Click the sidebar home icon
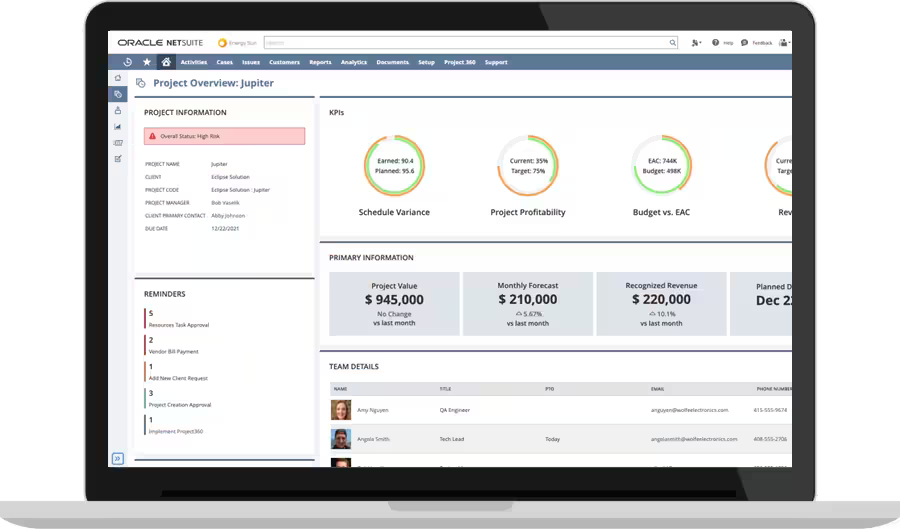Screen dimensions: 900x529 [x=118, y=78]
